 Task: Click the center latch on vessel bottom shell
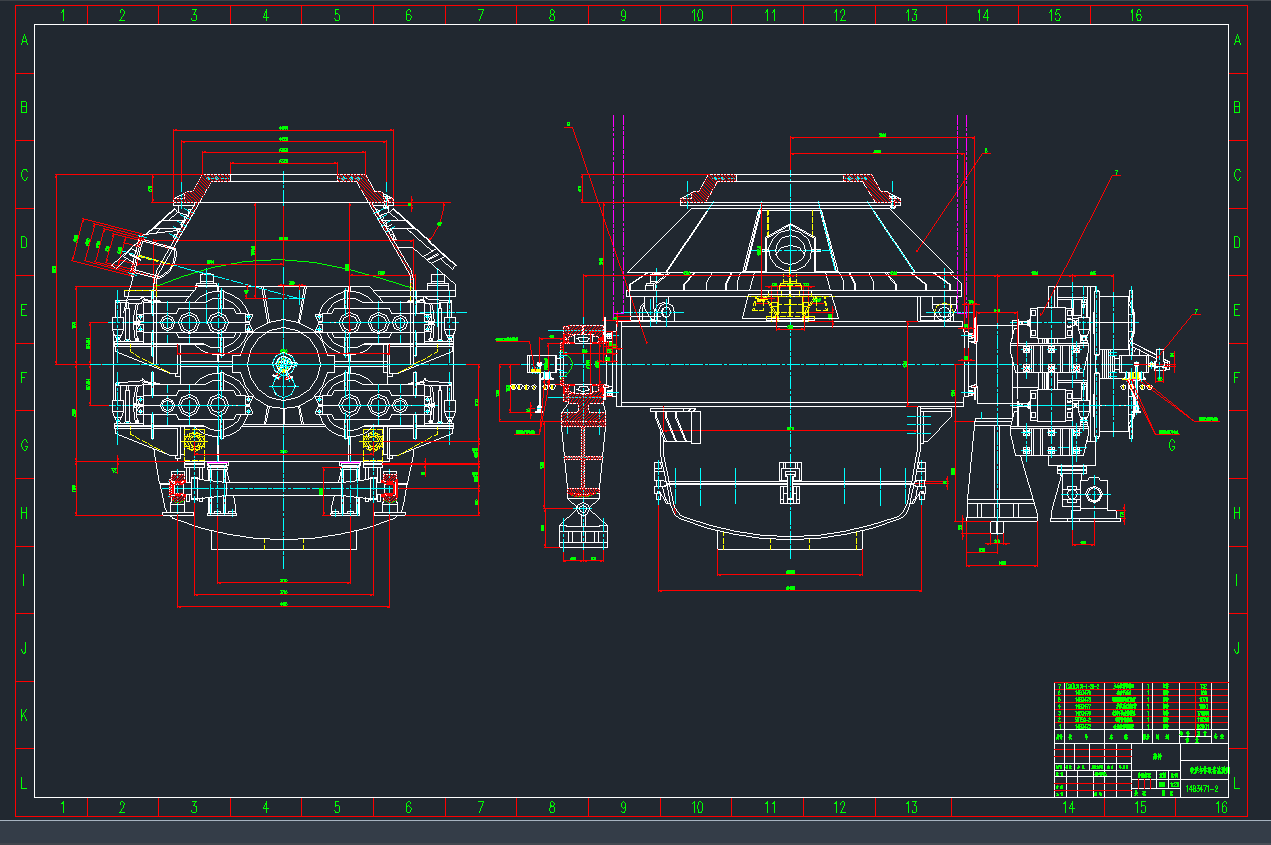click(789, 478)
